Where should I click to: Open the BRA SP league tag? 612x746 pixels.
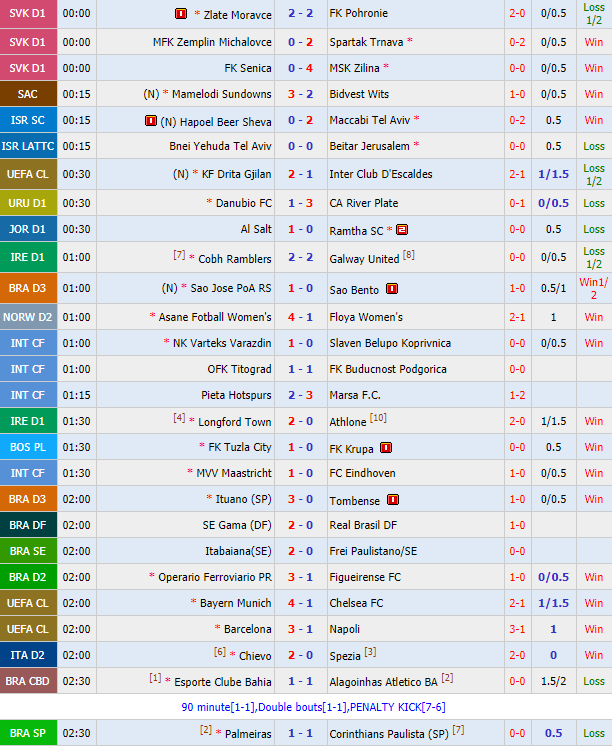[x=28, y=733]
